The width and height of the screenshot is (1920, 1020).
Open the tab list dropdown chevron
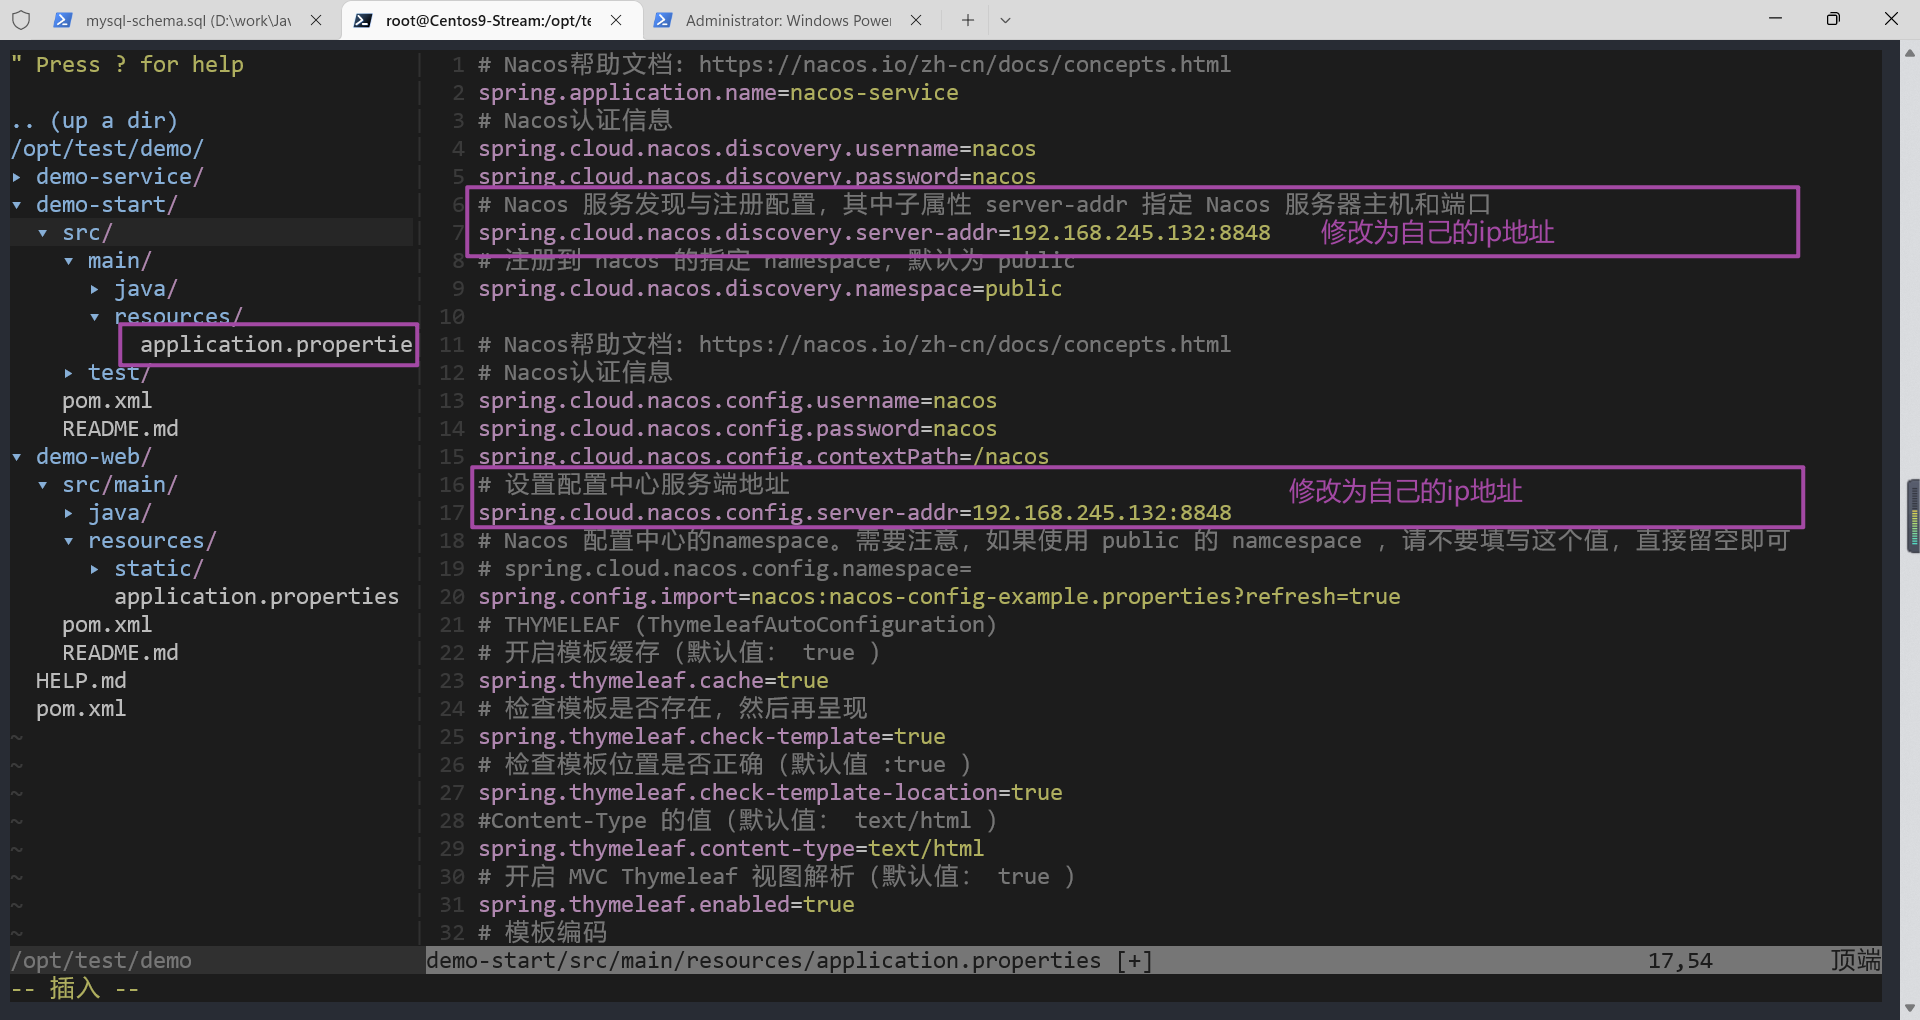1005,20
